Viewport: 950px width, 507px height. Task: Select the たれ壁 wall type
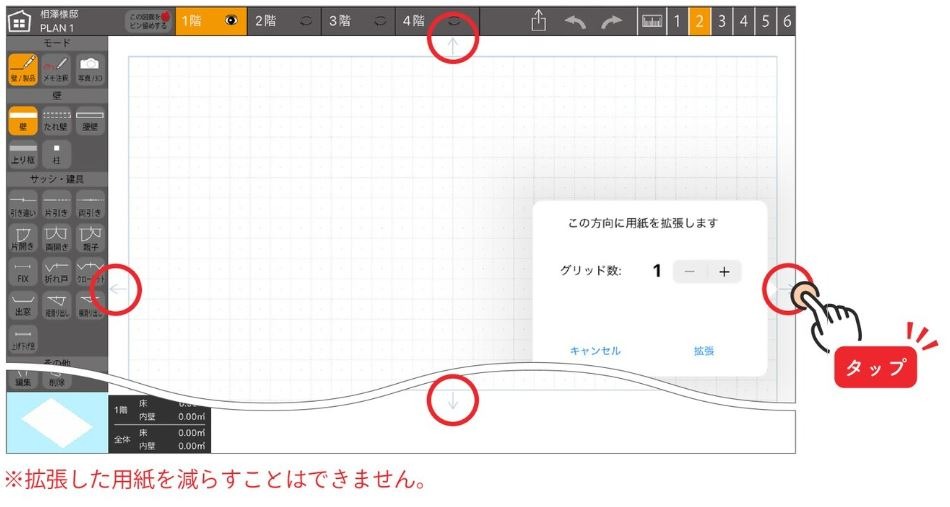tap(56, 121)
